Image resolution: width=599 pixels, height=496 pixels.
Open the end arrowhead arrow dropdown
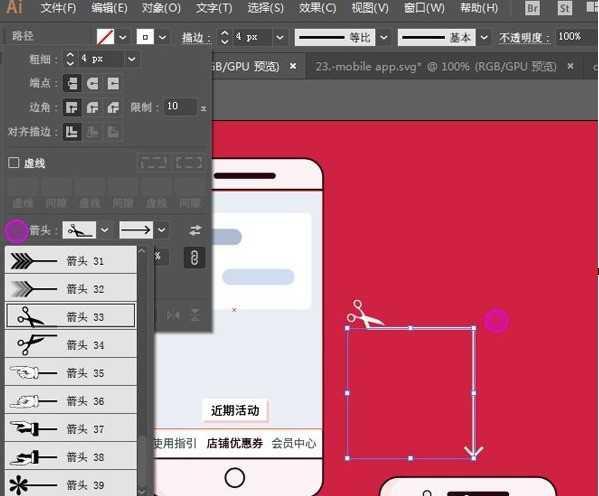pos(162,230)
